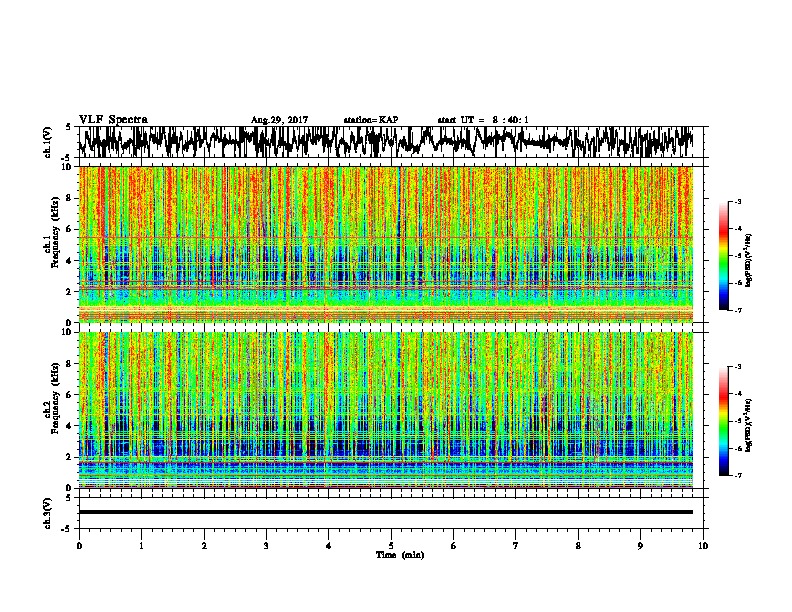Select the "start UT = 8 : 40: 1" text

point(483,120)
